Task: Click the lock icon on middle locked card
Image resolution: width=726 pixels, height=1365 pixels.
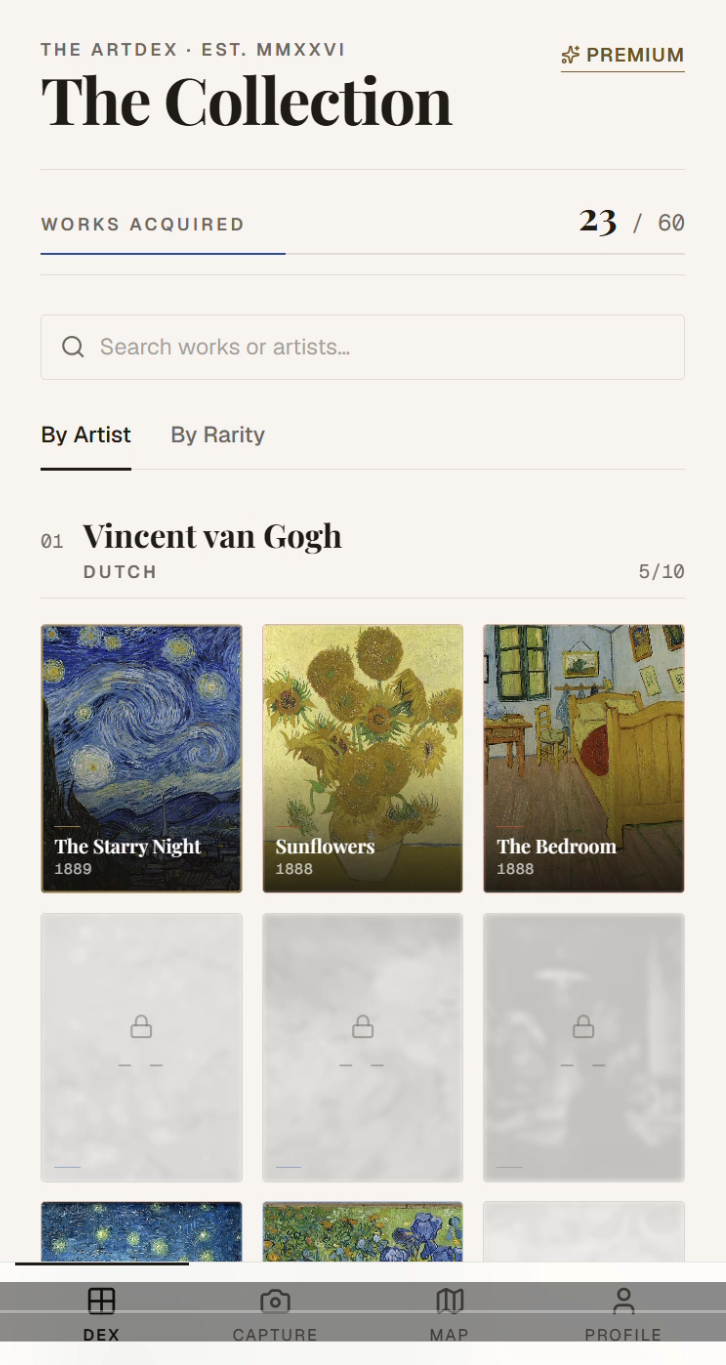Action: click(362, 1026)
